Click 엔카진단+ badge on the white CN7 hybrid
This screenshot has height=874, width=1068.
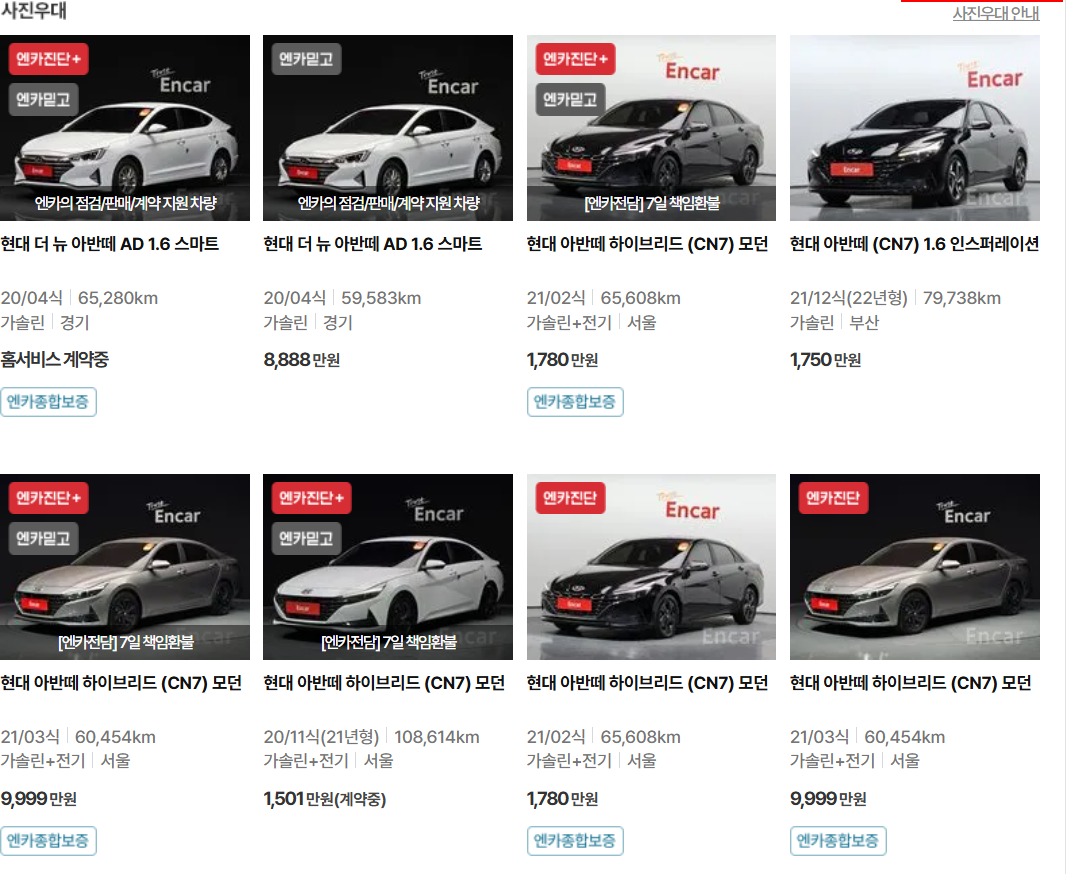pyautogui.click(x=311, y=498)
